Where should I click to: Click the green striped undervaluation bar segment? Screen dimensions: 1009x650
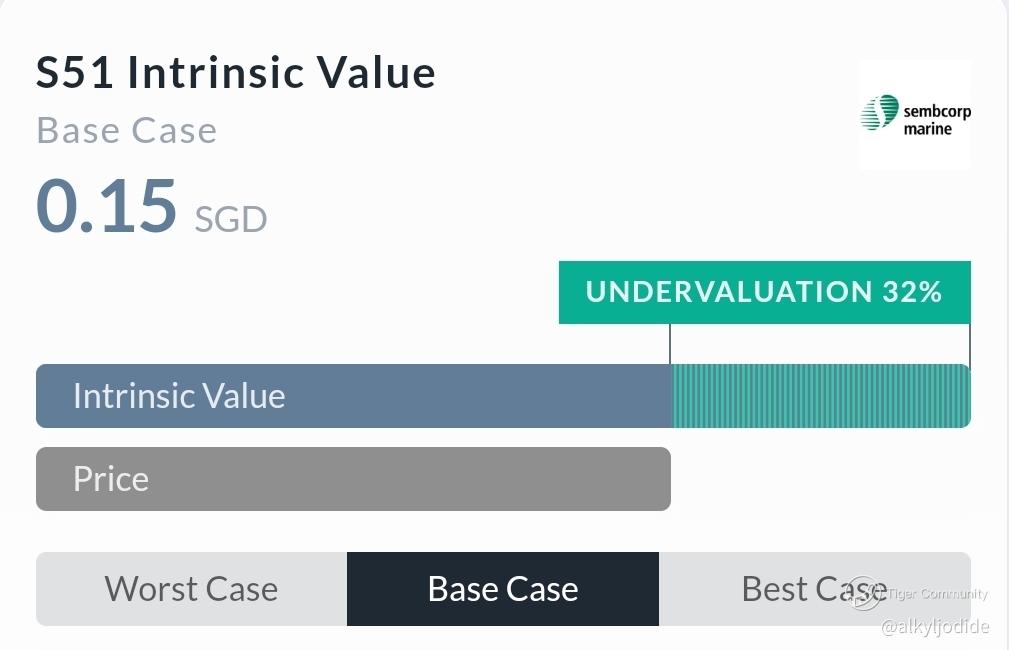pyautogui.click(x=820, y=396)
